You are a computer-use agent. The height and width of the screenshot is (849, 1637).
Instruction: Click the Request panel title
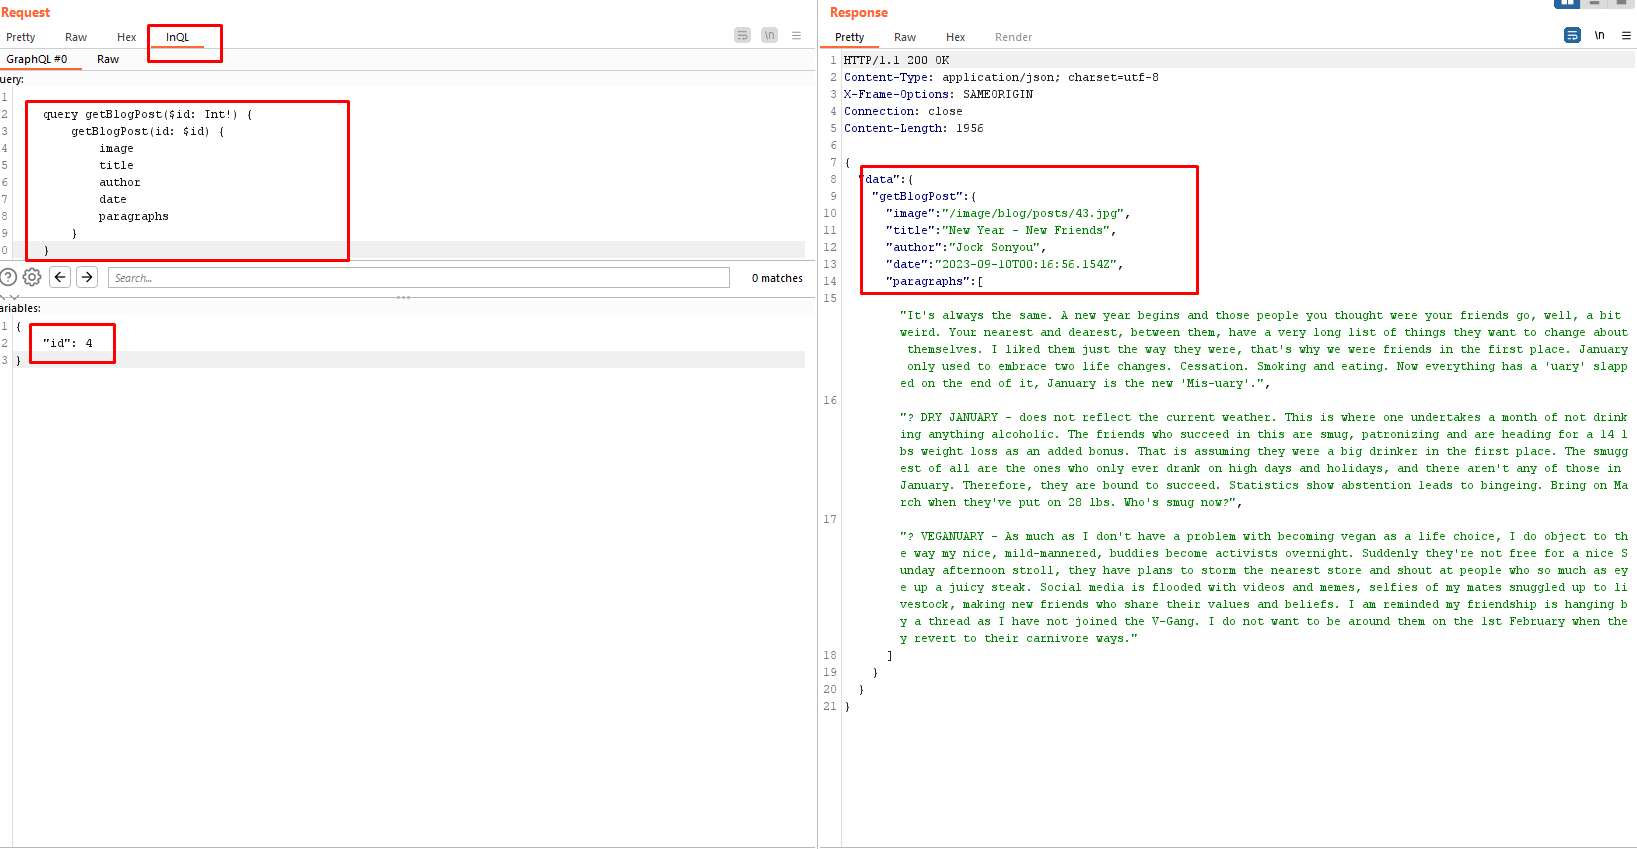[25, 12]
